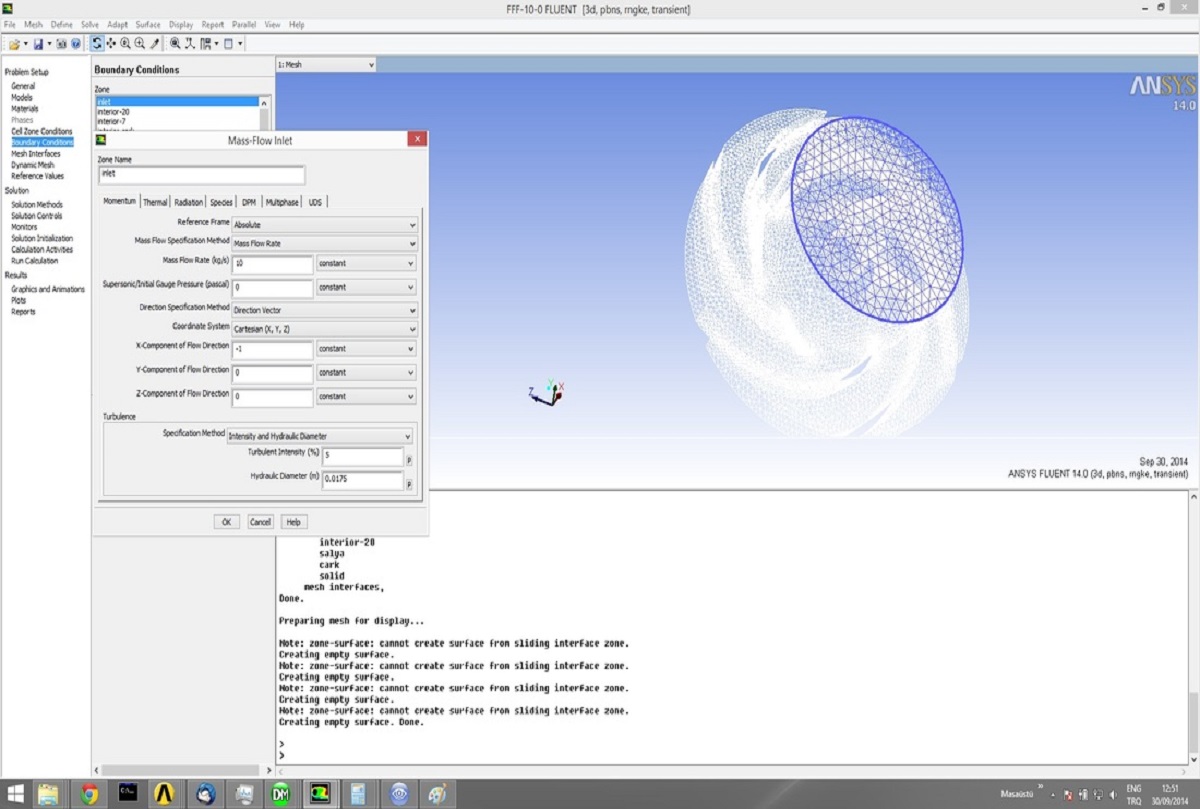Image resolution: width=1200 pixels, height=809 pixels.
Task: Select the Pan (translate) view tool
Action: pos(111,44)
